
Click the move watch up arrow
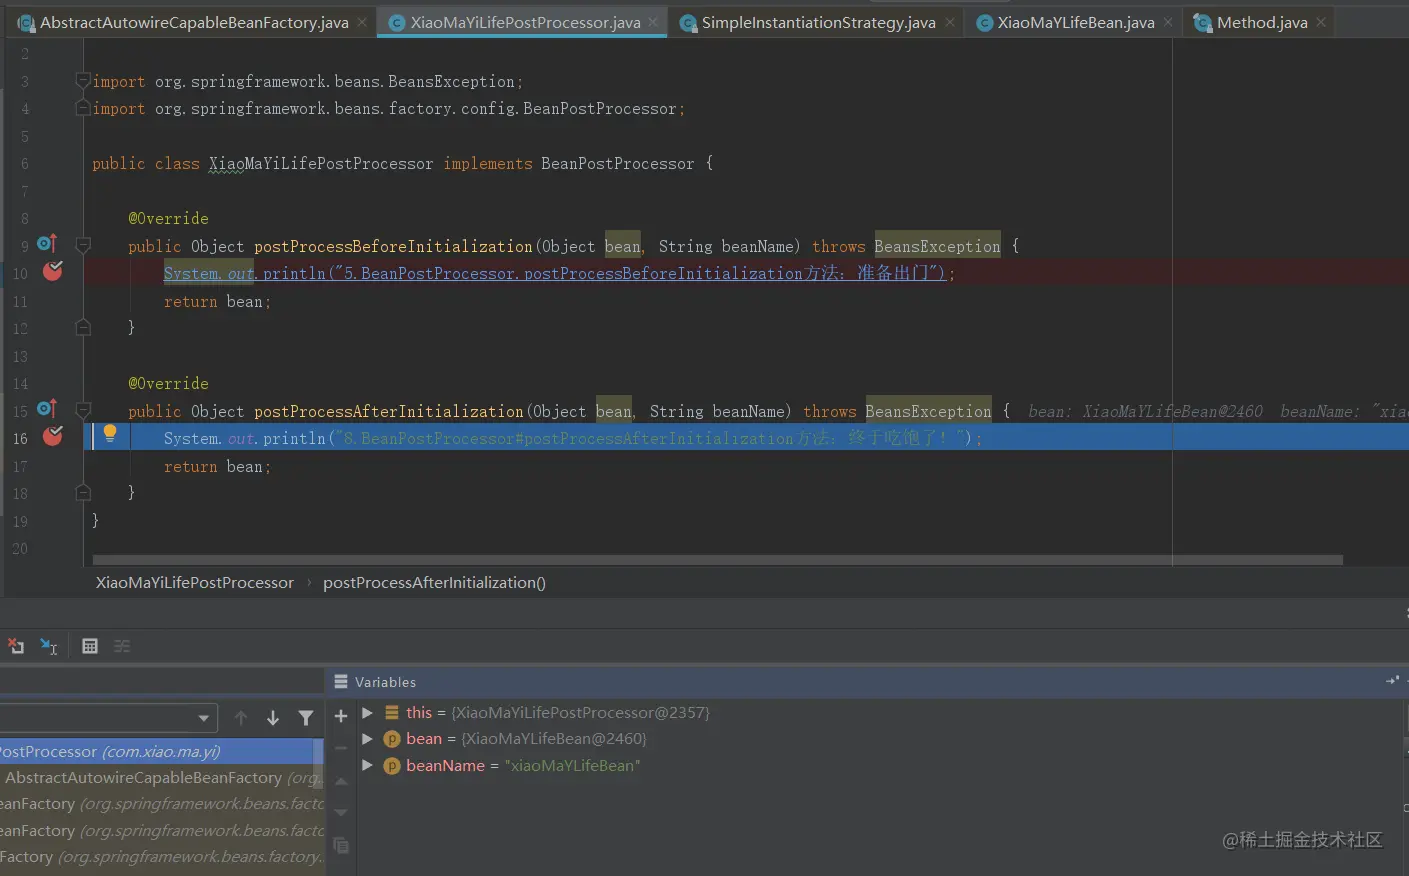pos(341,781)
